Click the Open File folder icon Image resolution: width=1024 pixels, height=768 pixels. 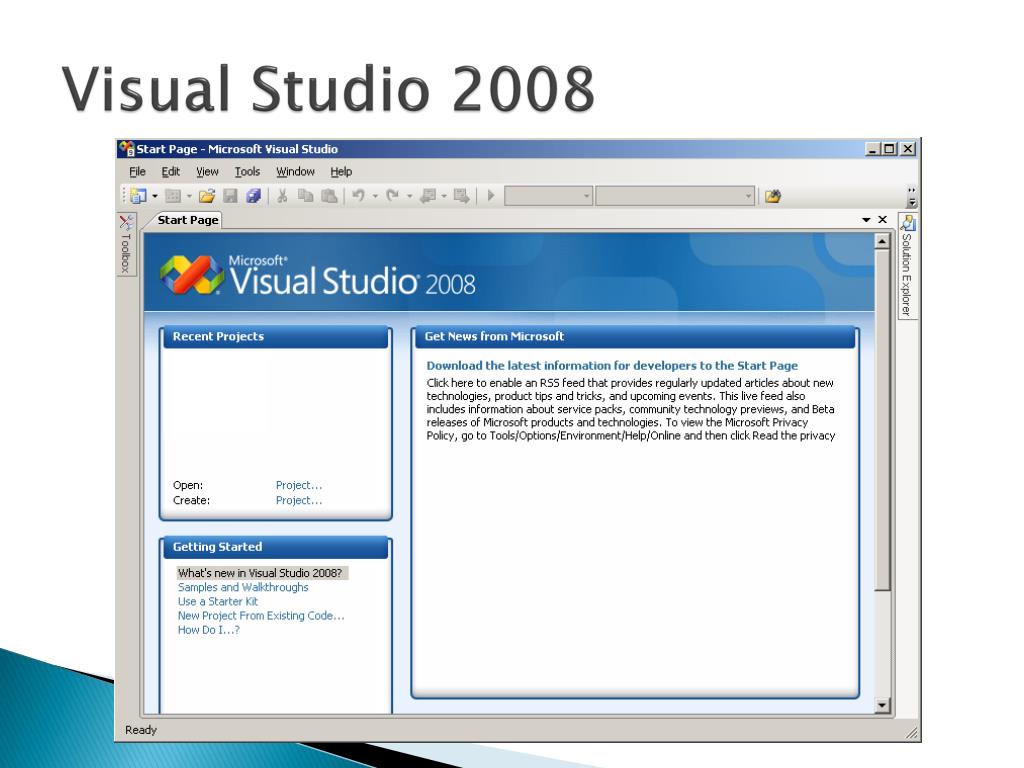(207, 196)
